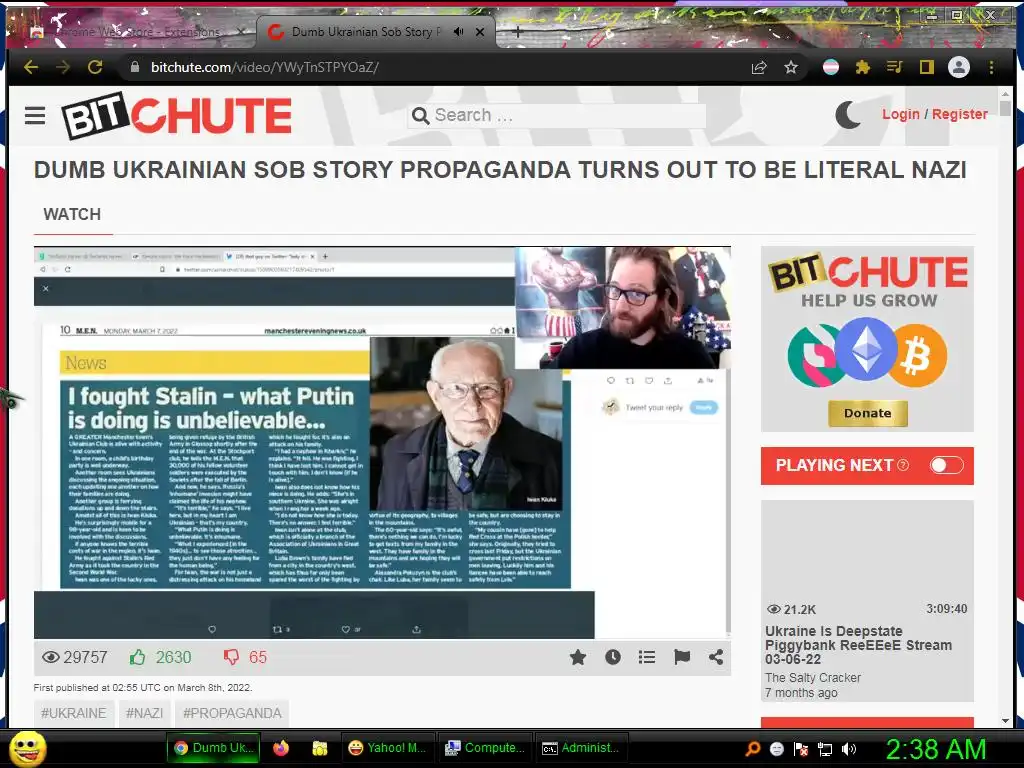Flag the video with flag icon

point(682,657)
